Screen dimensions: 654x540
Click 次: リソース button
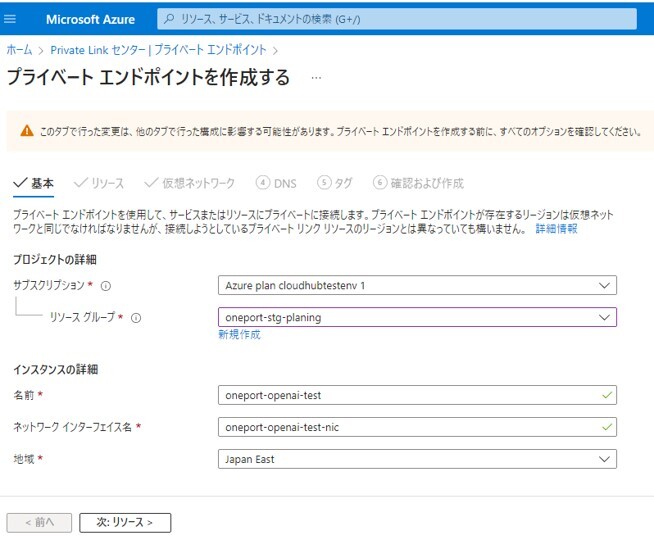[x=125, y=522]
